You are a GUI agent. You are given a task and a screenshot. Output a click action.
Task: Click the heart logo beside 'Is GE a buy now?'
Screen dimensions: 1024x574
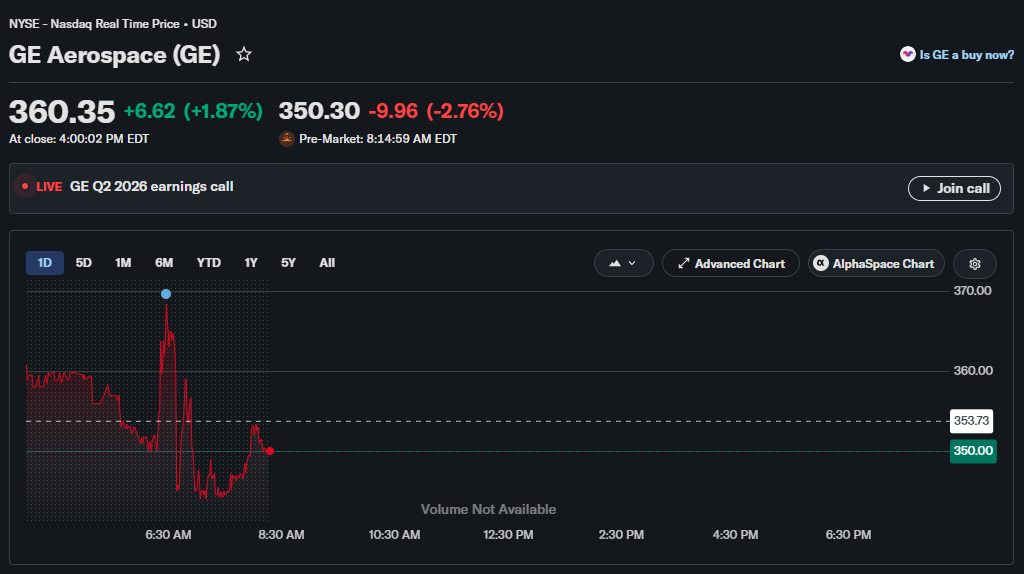[x=908, y=54]
